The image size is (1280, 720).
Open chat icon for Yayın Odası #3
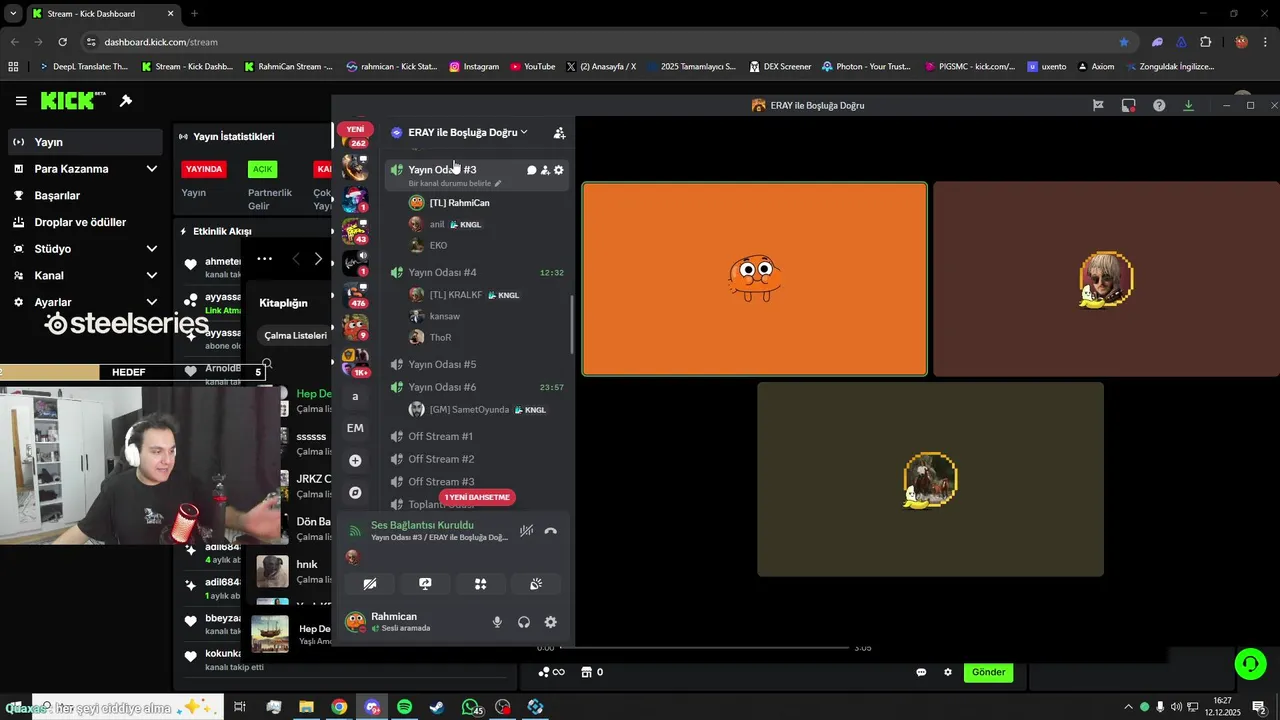532,170
